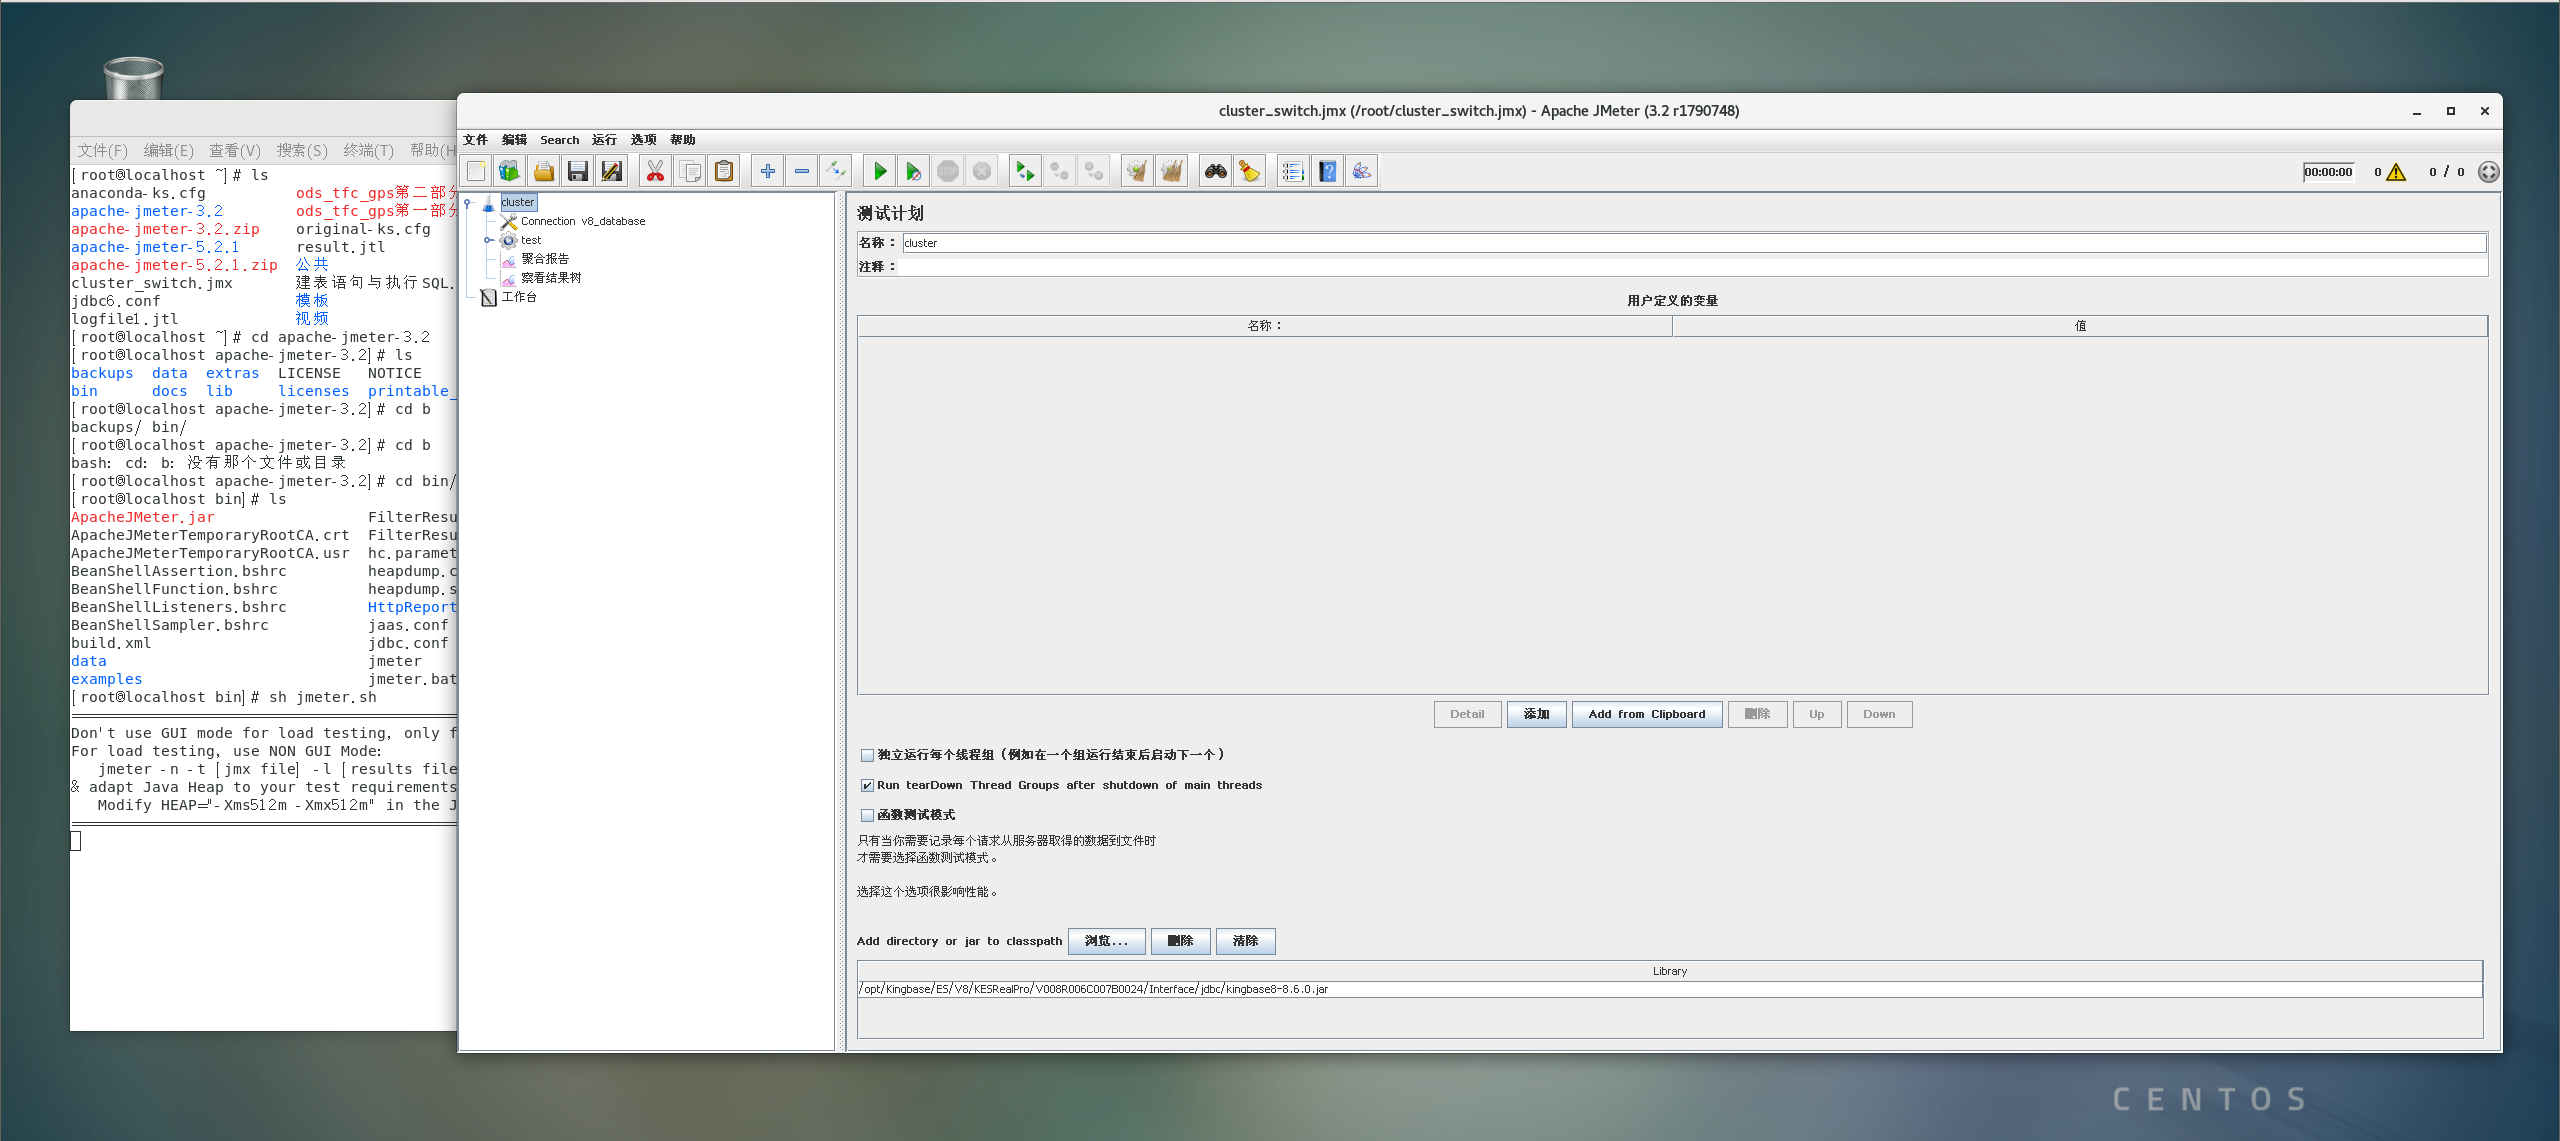Viewport: 2560px width, 1141px height.
Task: Click Start no pauses button
Action: [913, 172]
